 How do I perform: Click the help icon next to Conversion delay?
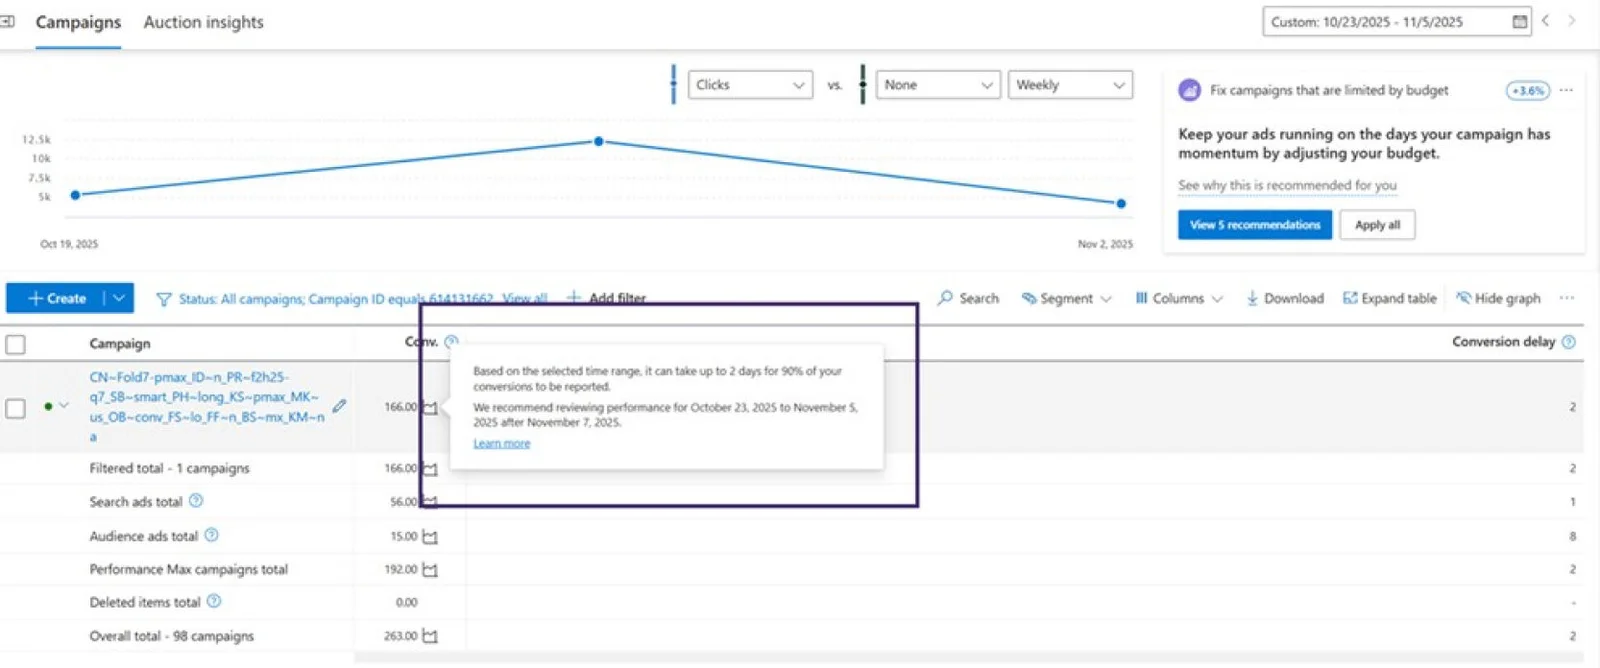1568,342
